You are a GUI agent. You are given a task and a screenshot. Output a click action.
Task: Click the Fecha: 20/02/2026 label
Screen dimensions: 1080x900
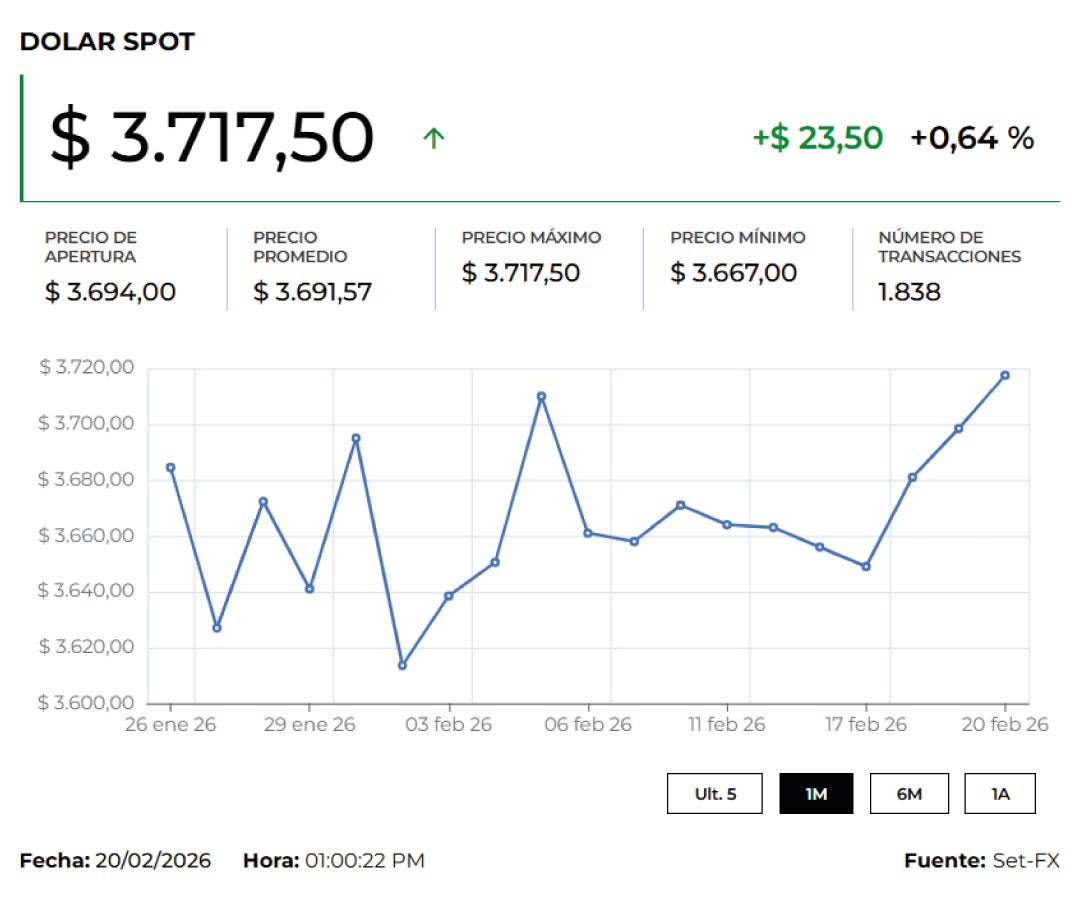(x=118, y=860)
